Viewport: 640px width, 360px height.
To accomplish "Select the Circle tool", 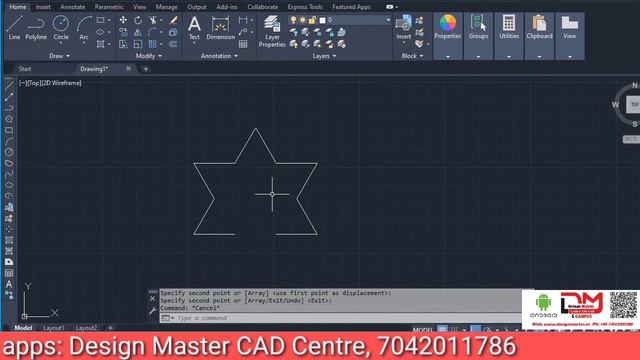I will (61, 28).
